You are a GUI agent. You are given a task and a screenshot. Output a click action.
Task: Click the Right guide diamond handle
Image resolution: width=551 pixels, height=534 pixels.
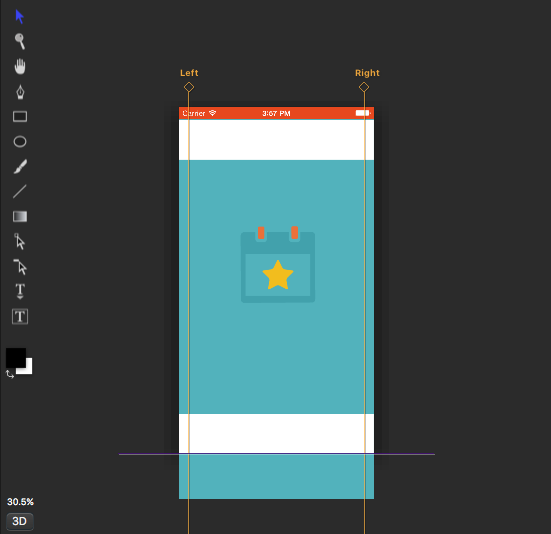(364, 87)
